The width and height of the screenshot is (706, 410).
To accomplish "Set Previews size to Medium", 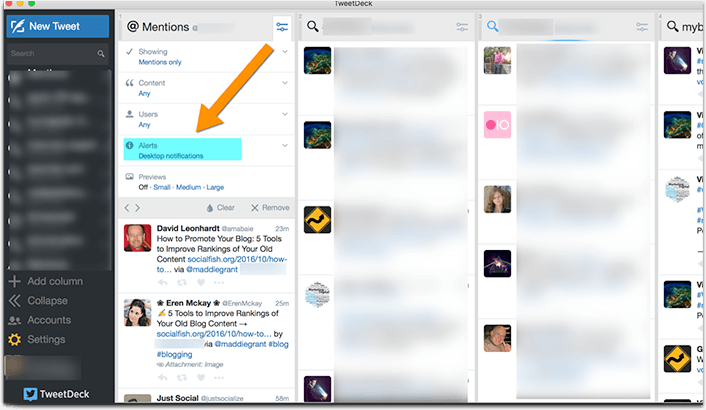I will pyautogui.click(x=187, y=187).
